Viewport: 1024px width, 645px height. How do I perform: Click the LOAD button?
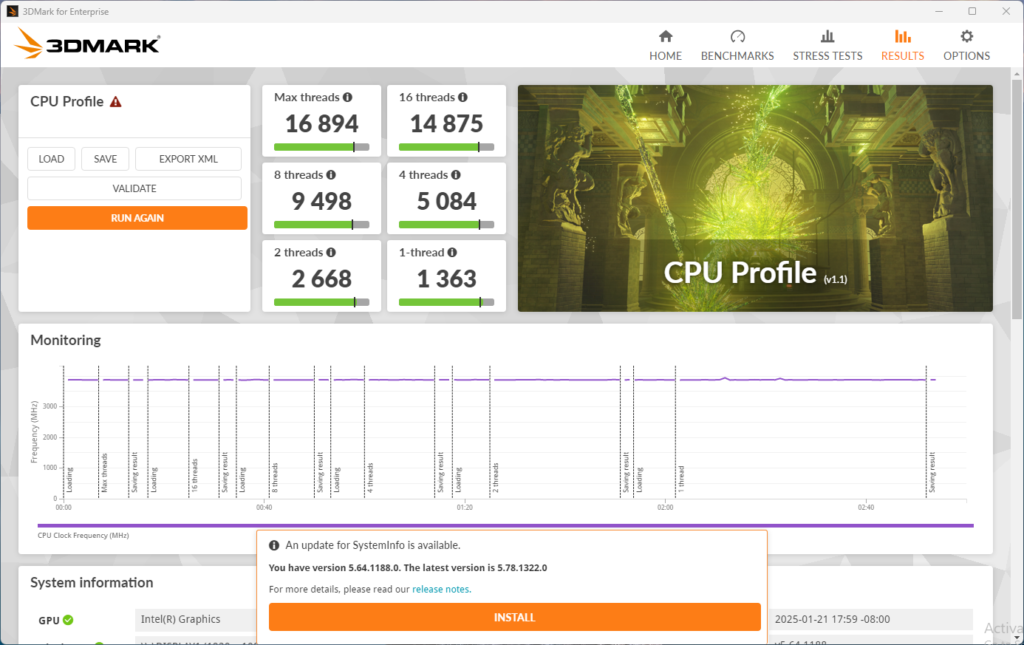(51, 159)
